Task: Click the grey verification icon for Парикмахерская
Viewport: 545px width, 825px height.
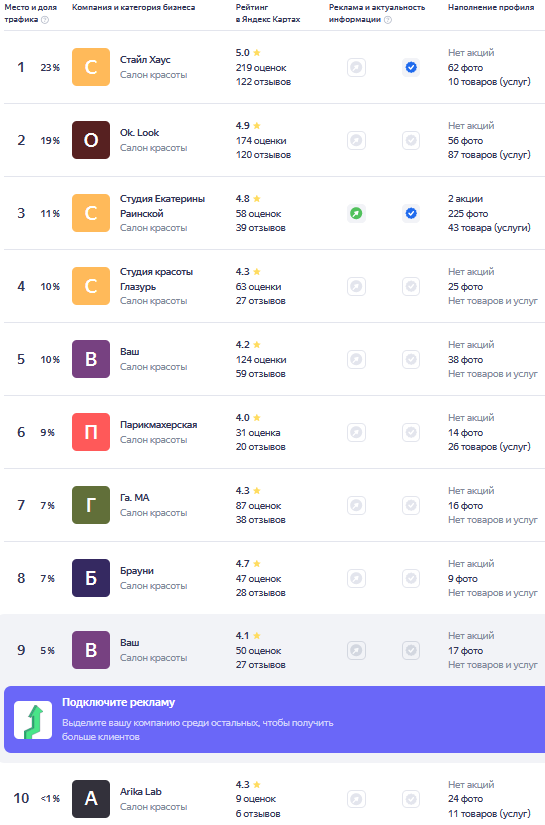Action: click(x=411, y=432)
